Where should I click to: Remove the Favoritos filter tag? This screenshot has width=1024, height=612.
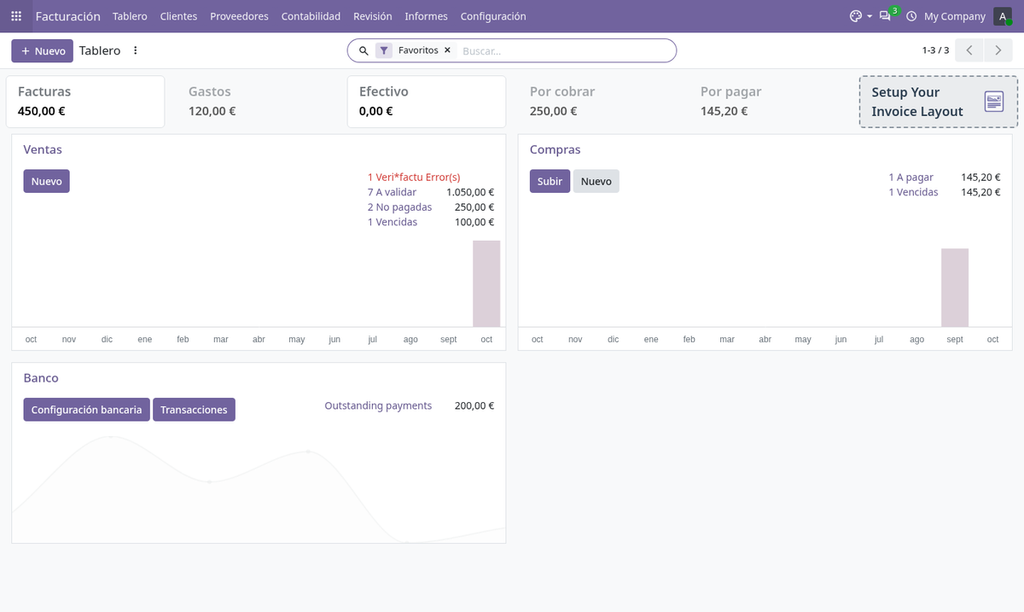tap(447, 50)
